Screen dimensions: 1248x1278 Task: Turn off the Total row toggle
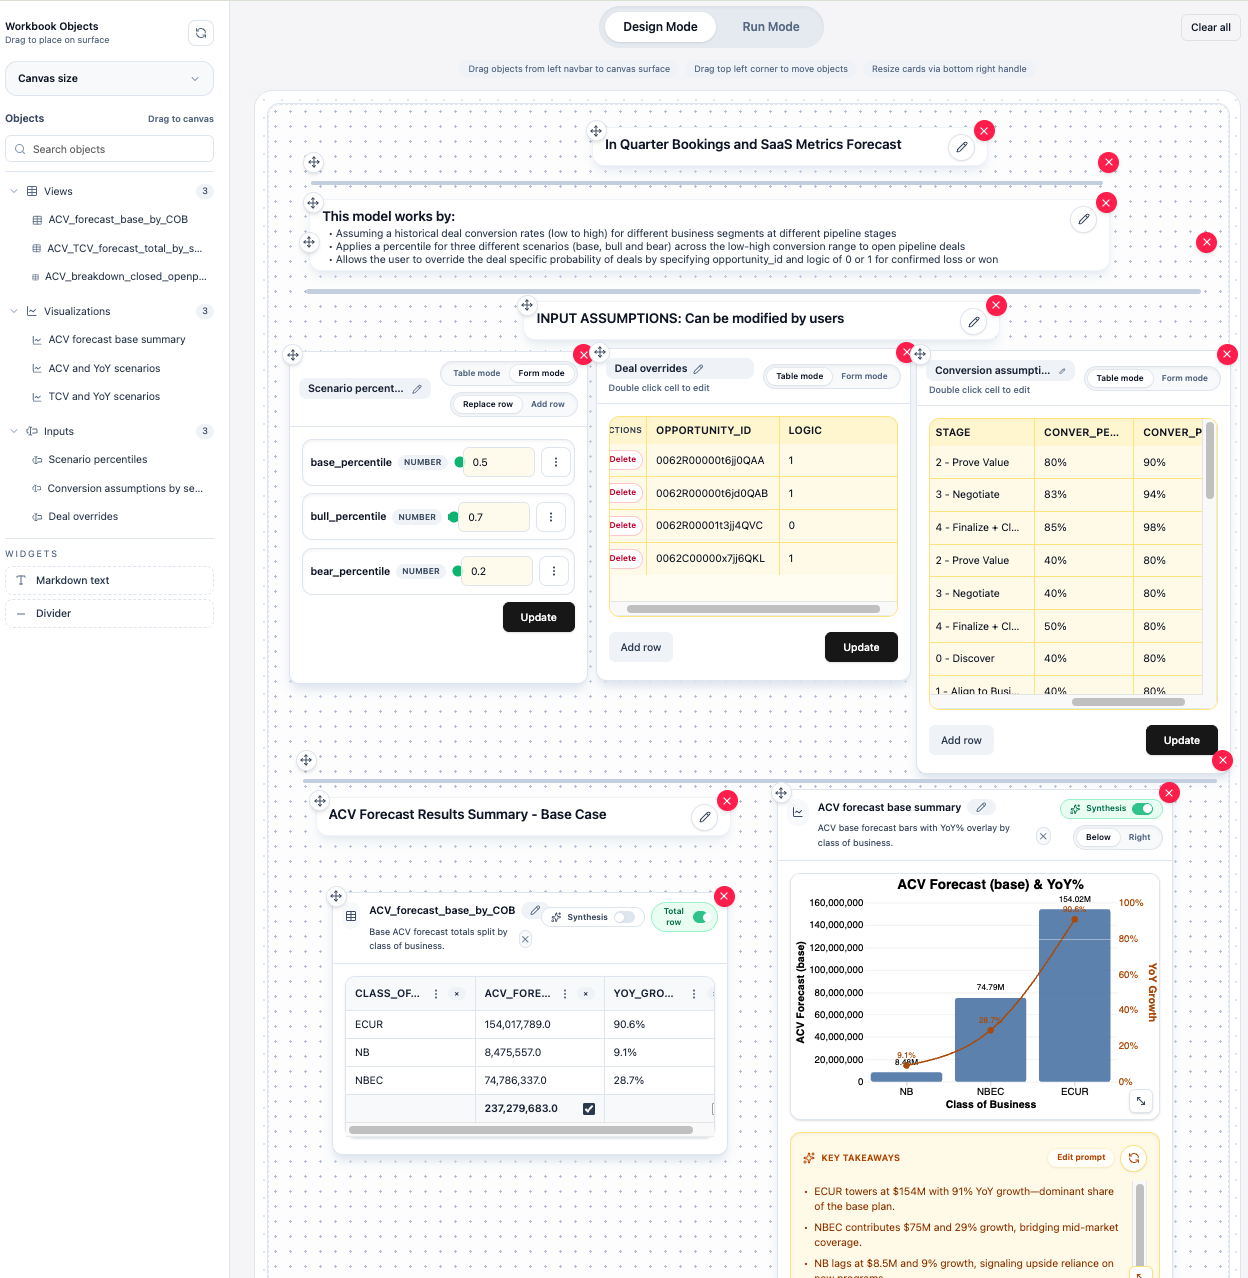tap(701, 917)
